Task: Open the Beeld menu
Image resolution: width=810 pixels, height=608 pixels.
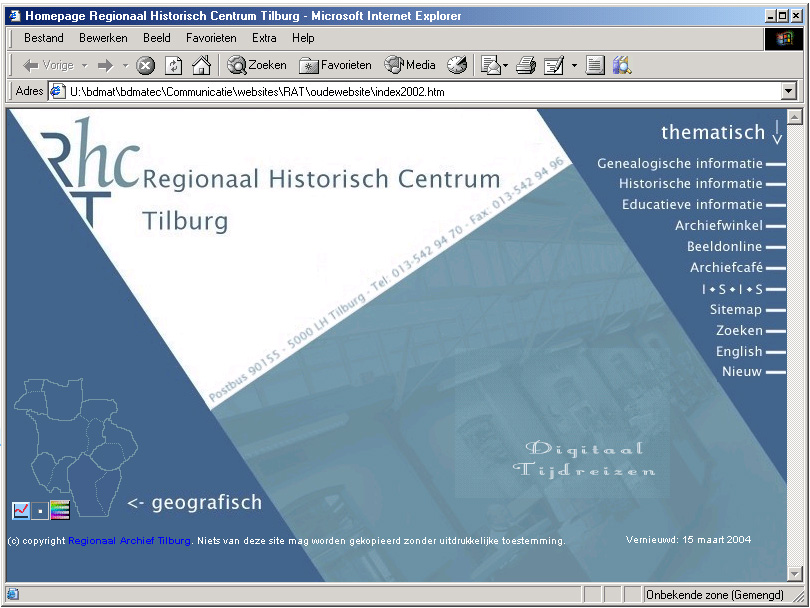Action: pos(157,38)
